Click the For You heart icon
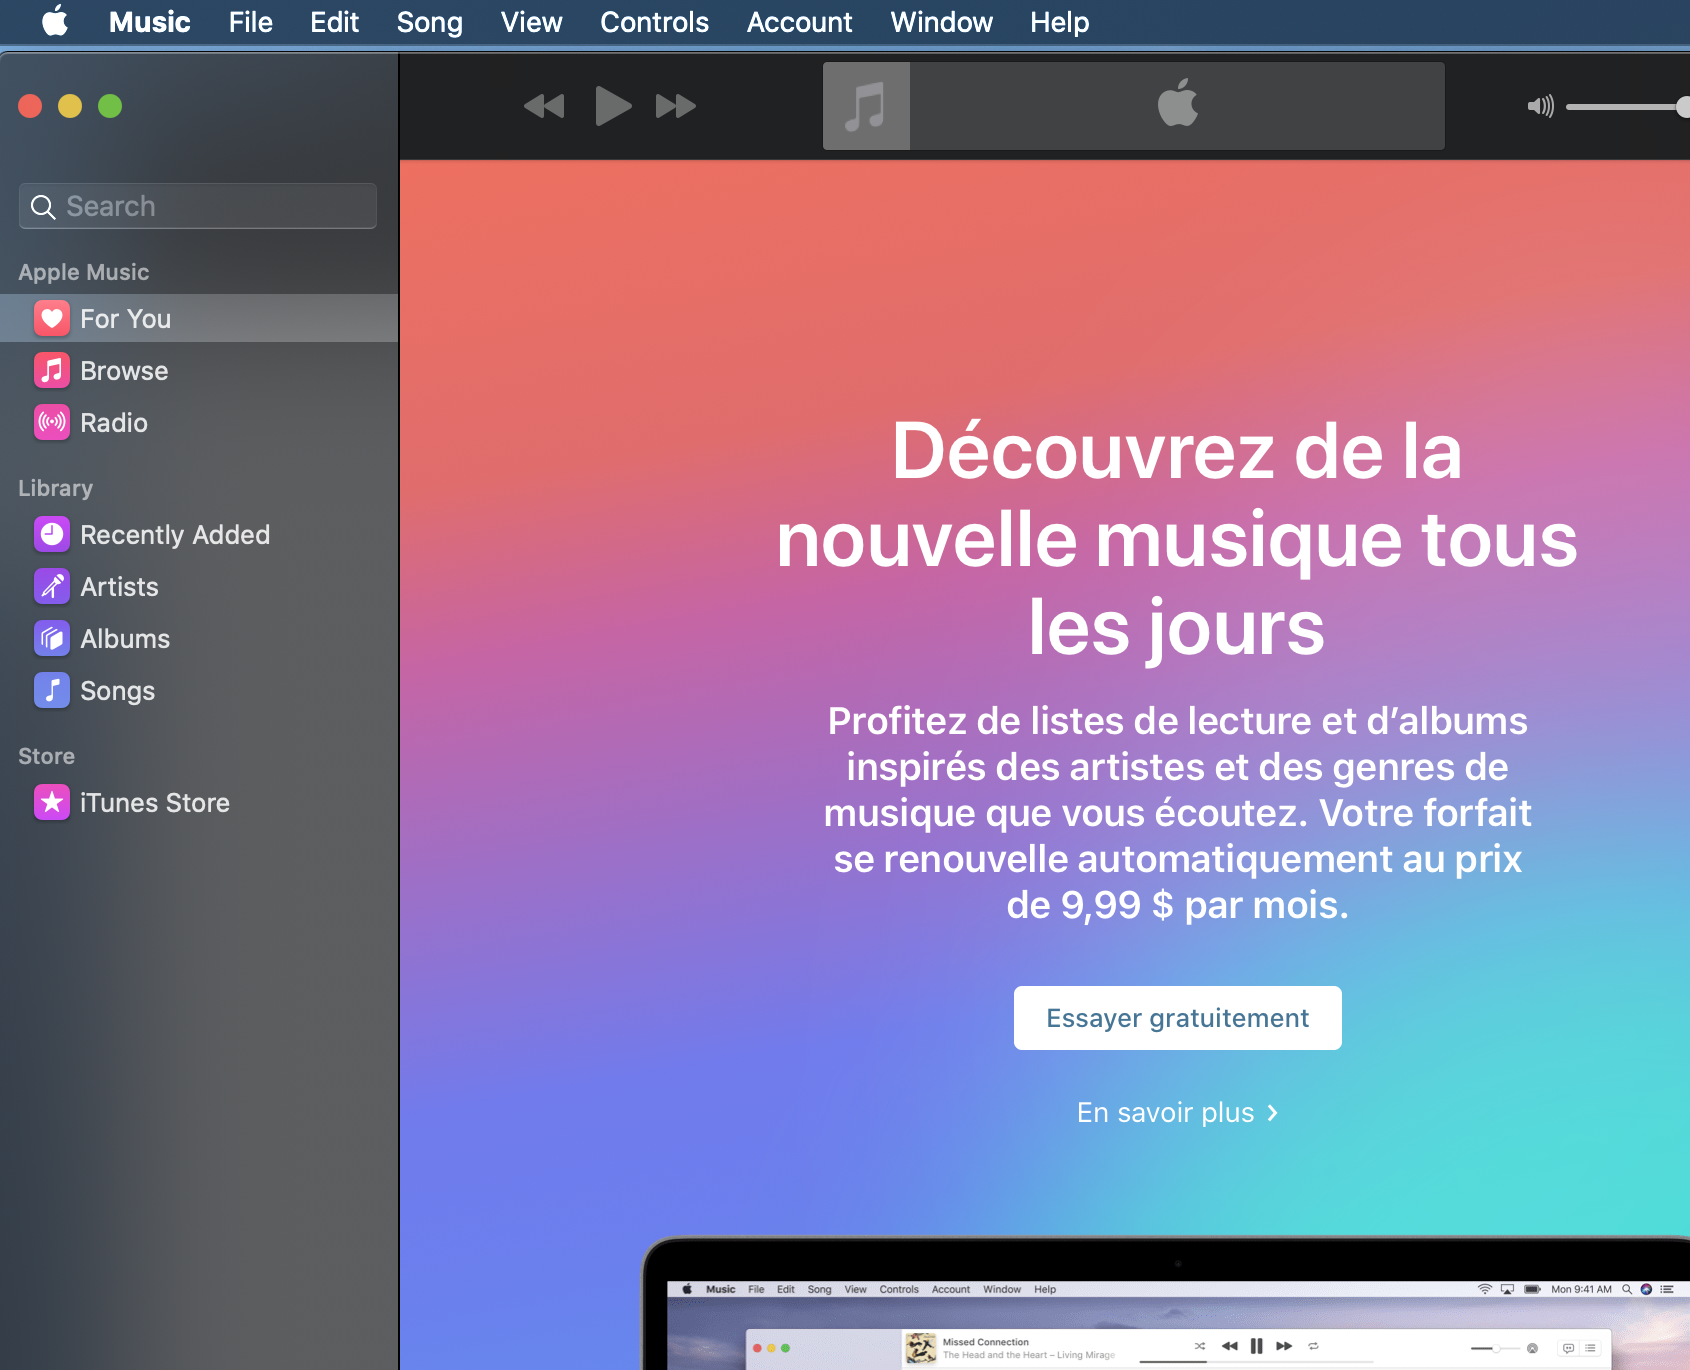 pos(52,318)
